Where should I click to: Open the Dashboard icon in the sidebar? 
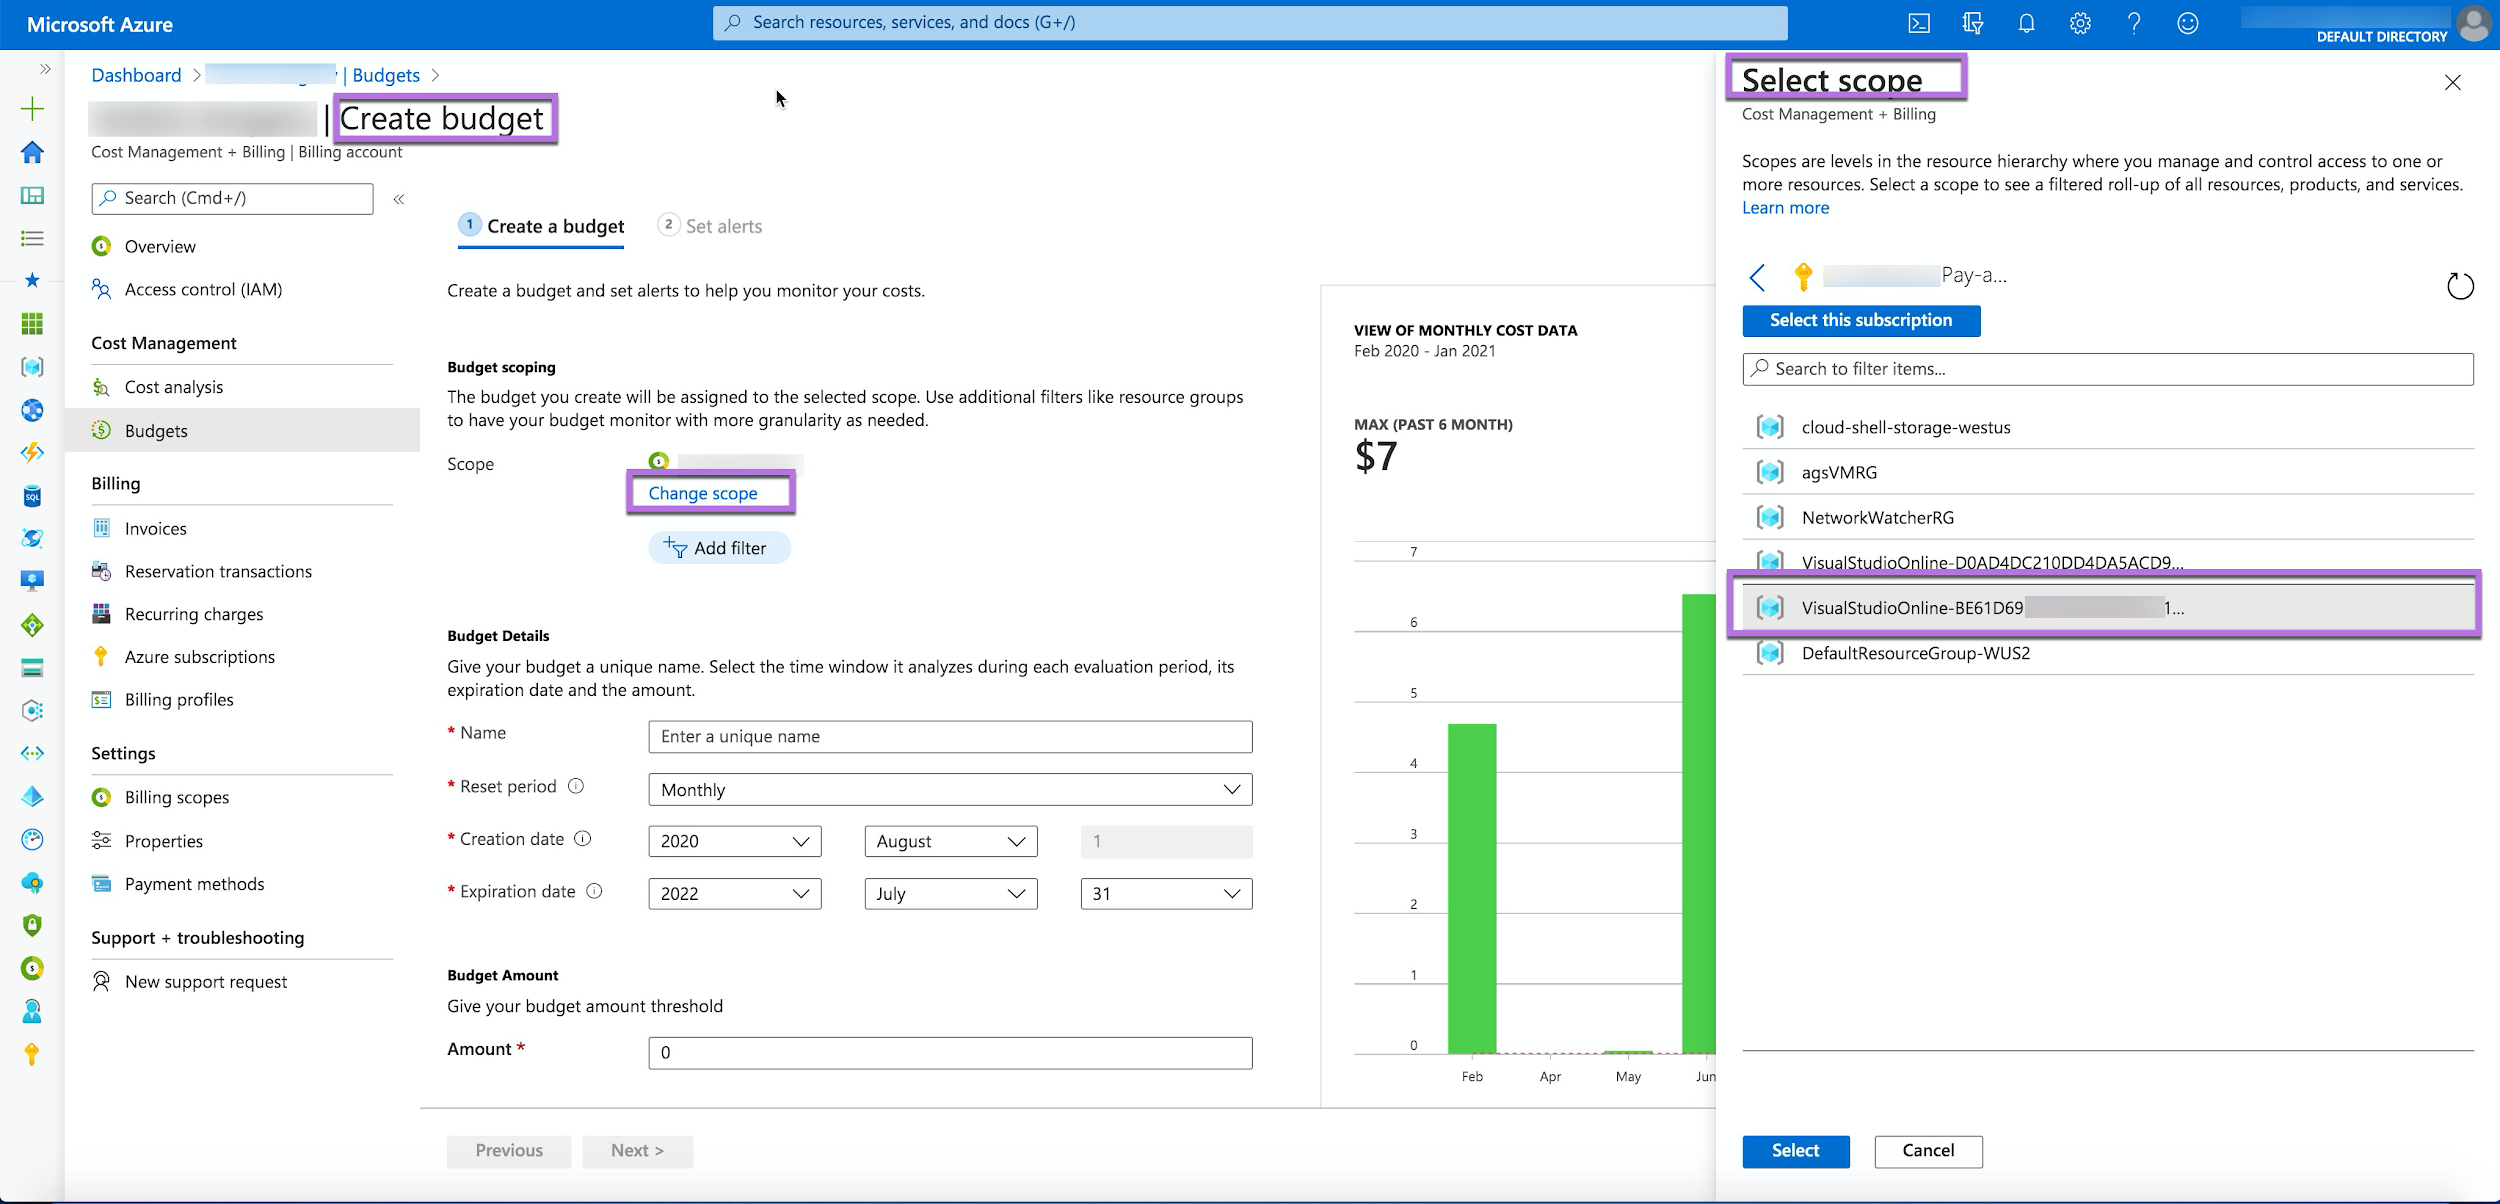coord(32,195)
